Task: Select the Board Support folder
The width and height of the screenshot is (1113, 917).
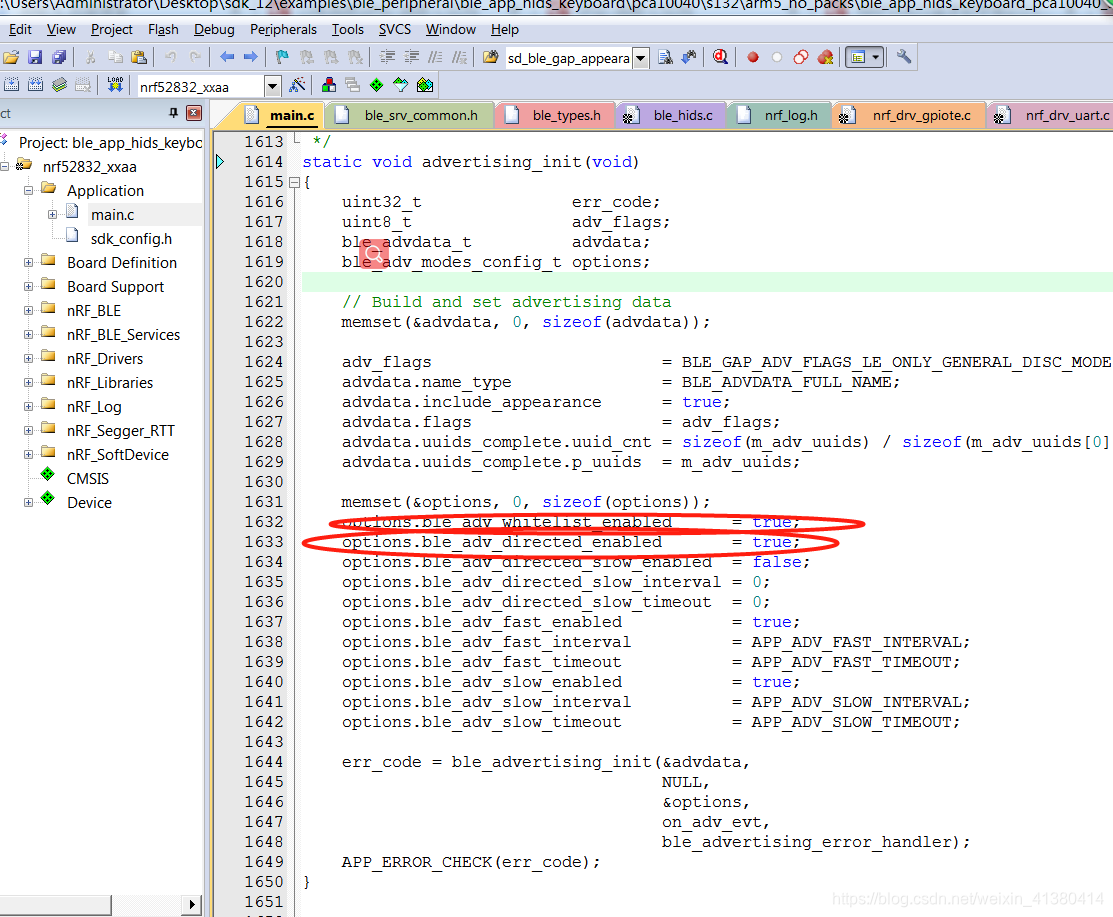Action: click(x=116, y=287)
